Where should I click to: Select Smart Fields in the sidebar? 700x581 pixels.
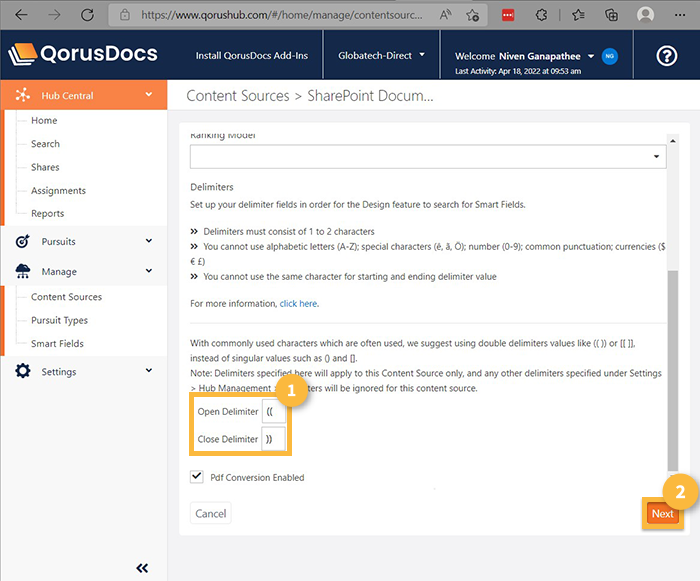pos(57,344)
